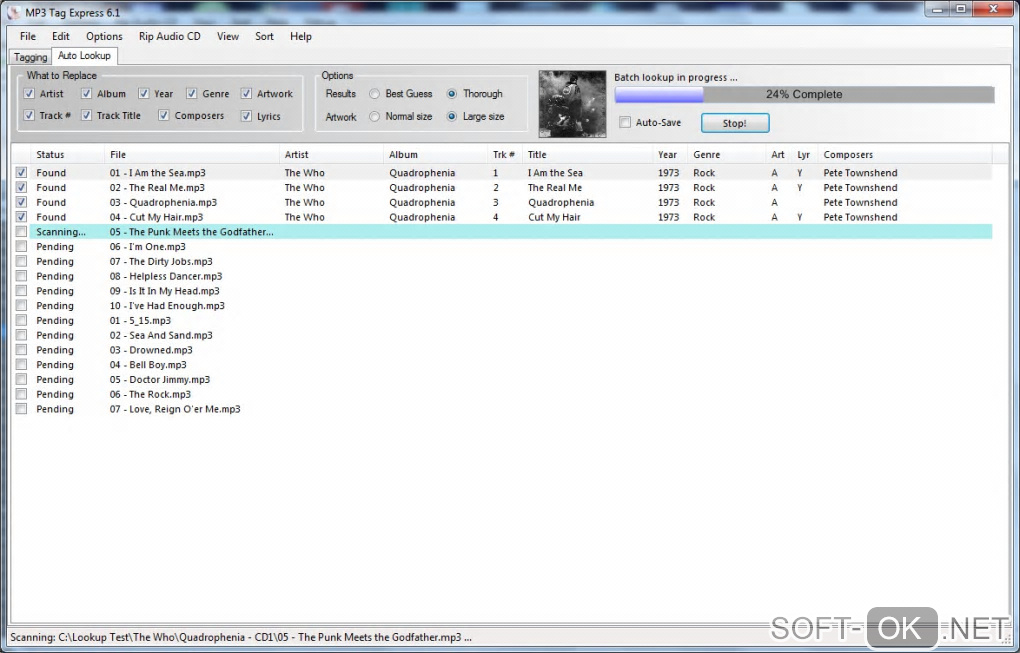Select file 01 - 5_15.mp3
Viewport: 1020px width, 653px height.
(141, 321)
